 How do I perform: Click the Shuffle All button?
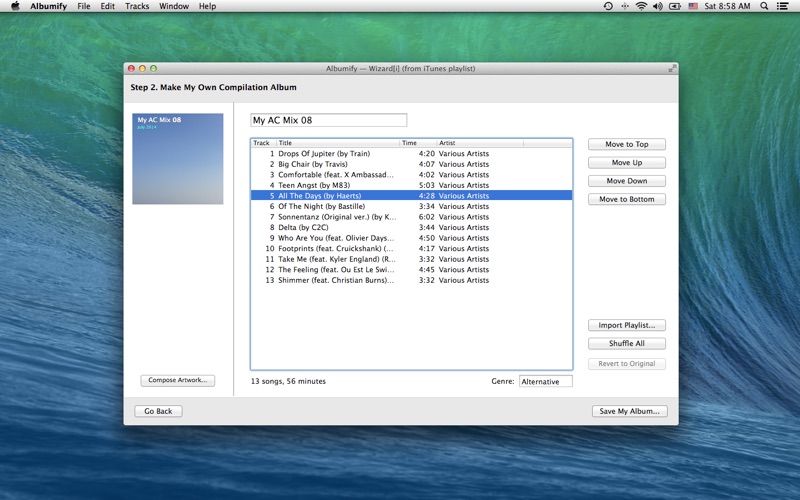pyautogui.click(x=627, y=344)
